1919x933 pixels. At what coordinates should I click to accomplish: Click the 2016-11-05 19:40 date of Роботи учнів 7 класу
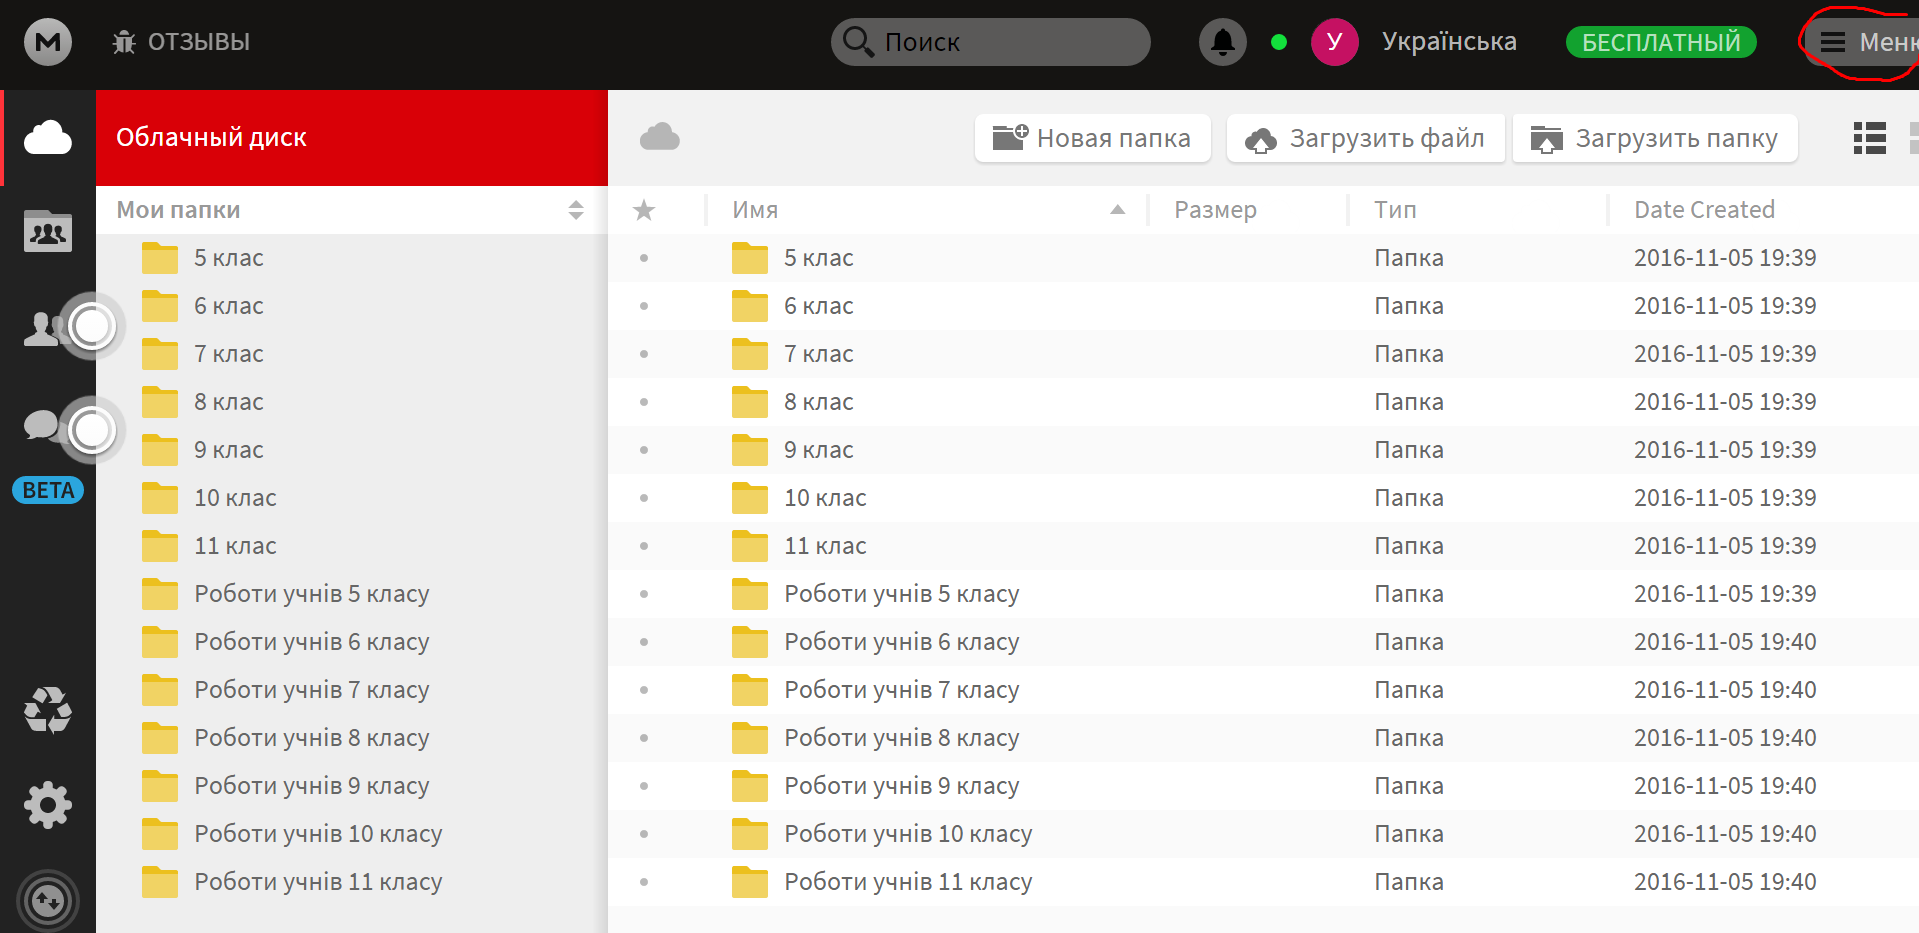click(x=1725, y=690)
